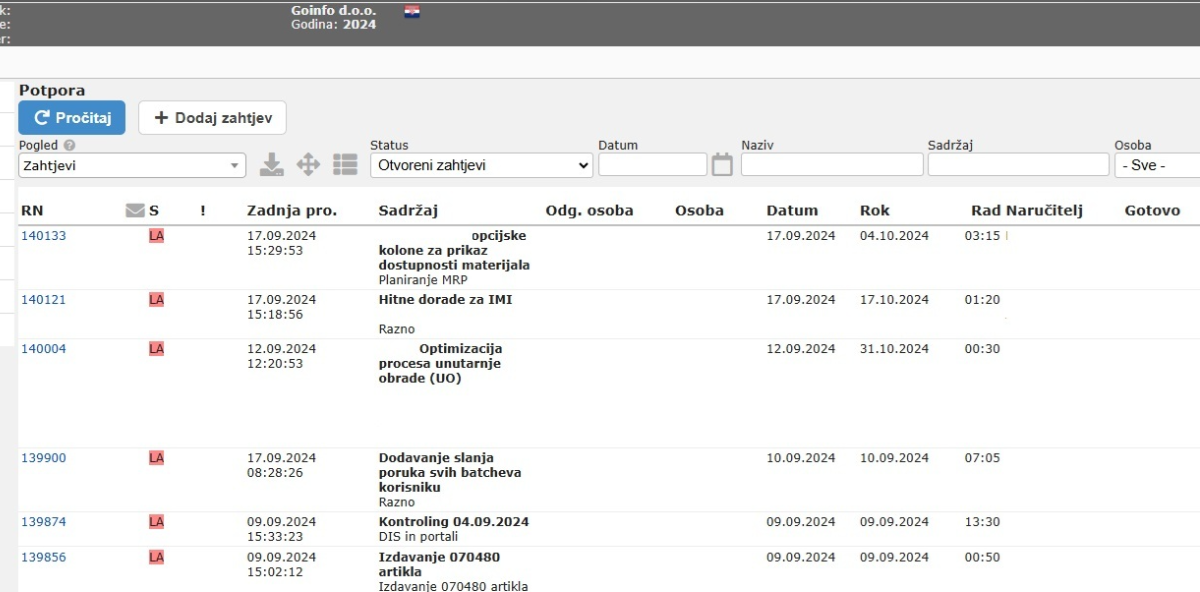Open request link 139856
This screenshot has height=592, width=1200.
[x=44, y=557]
